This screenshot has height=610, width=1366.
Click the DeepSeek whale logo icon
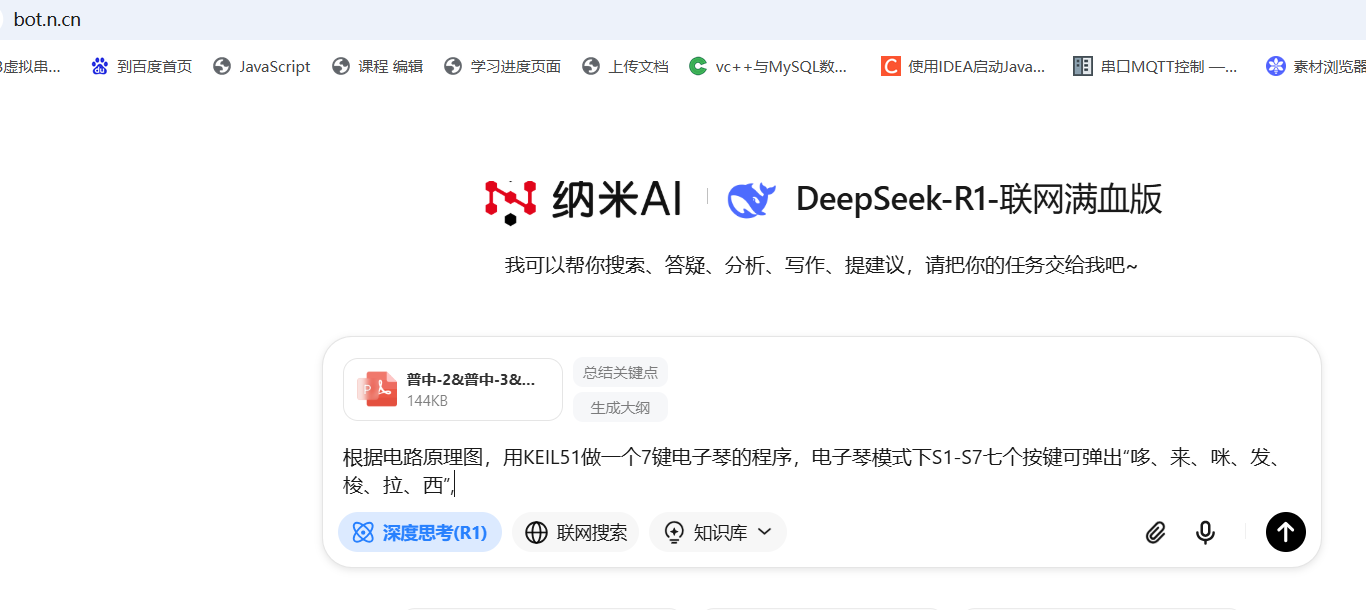752,200
